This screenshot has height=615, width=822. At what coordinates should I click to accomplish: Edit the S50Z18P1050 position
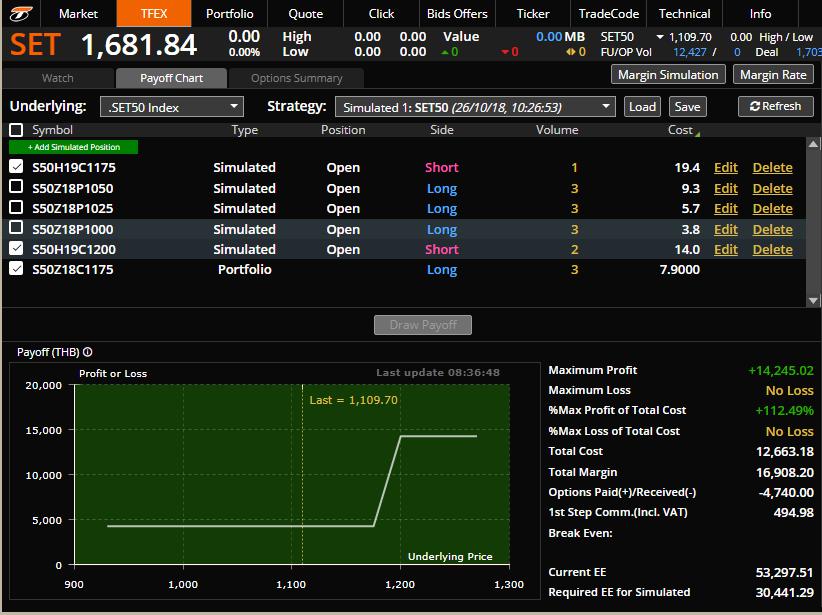pyautogui.click(x=726, y=188)
